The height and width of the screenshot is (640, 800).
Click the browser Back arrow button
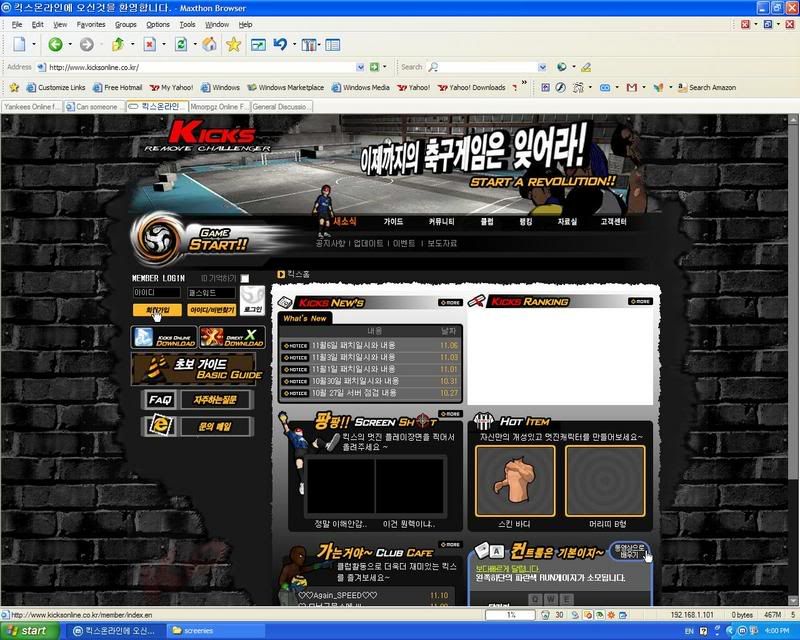tap(55, 45)
